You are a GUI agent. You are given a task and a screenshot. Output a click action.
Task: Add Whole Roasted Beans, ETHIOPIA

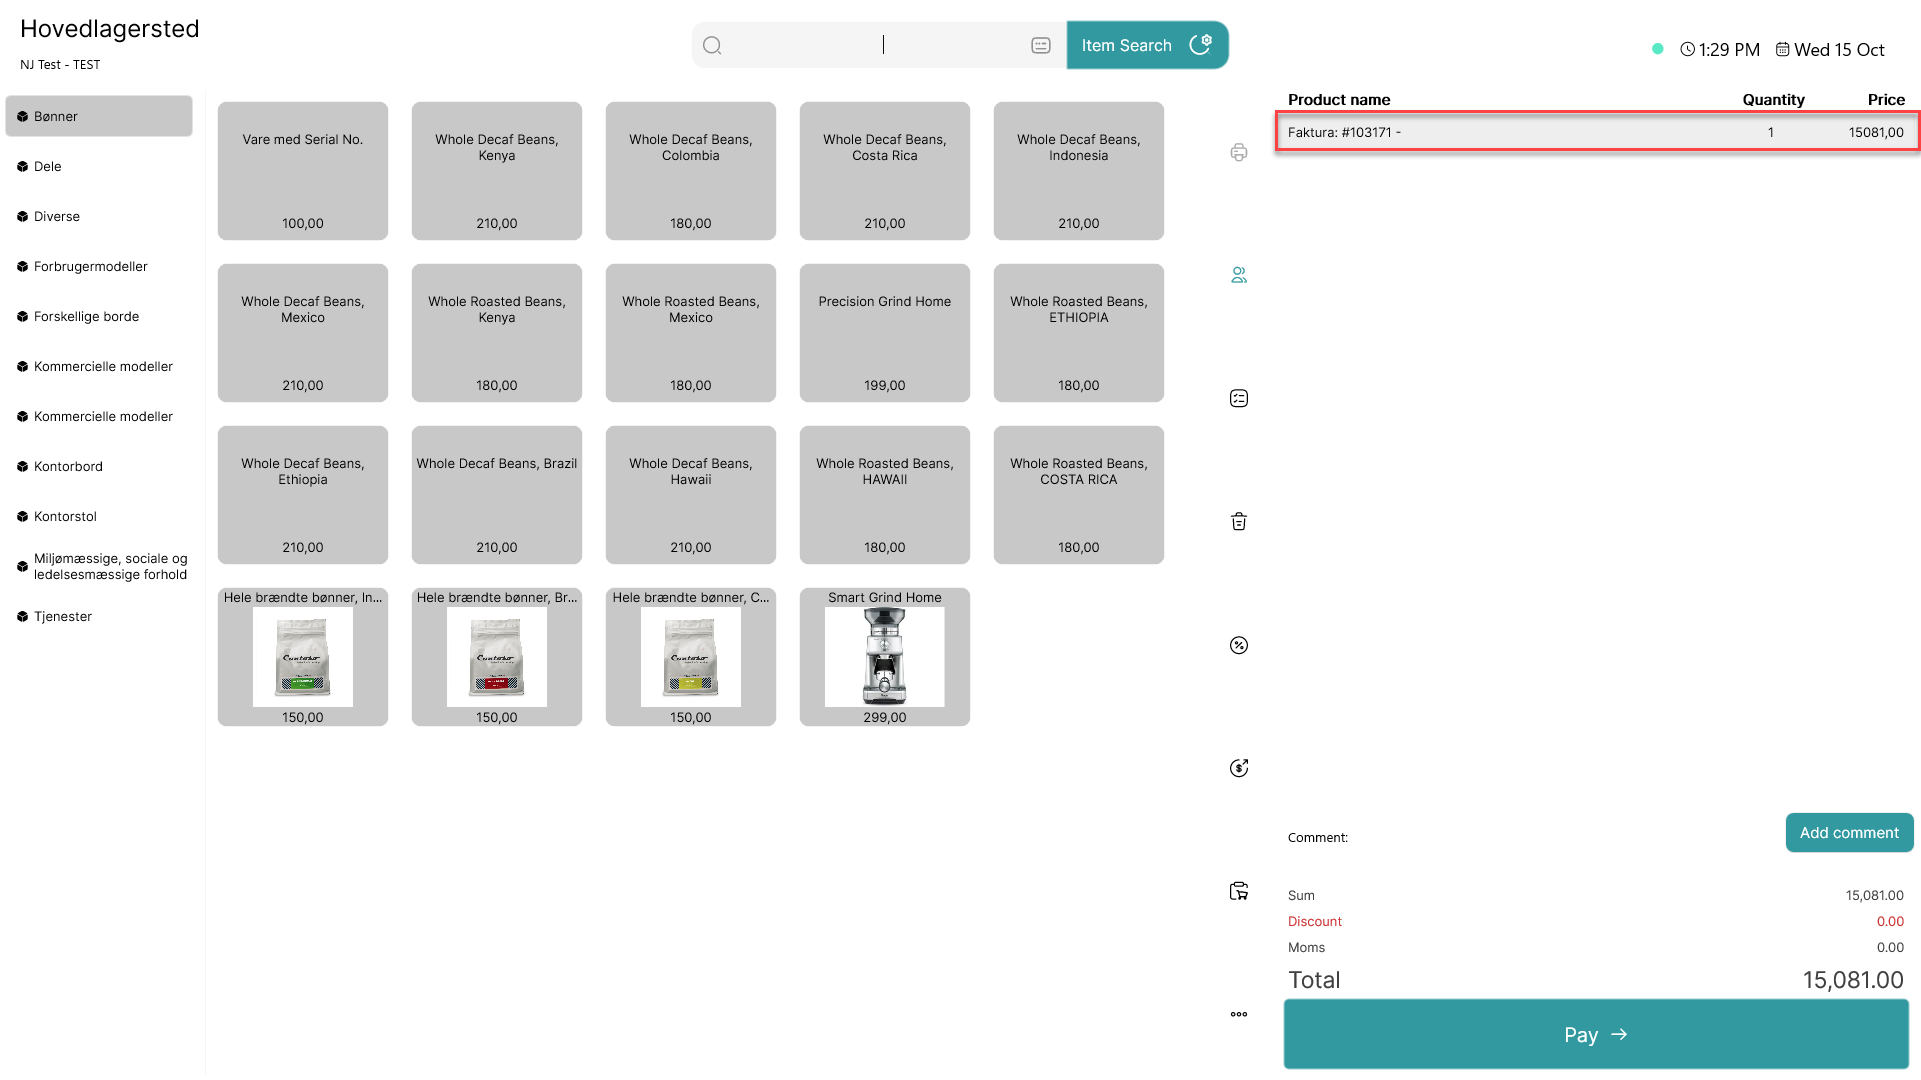(1079, 333)
